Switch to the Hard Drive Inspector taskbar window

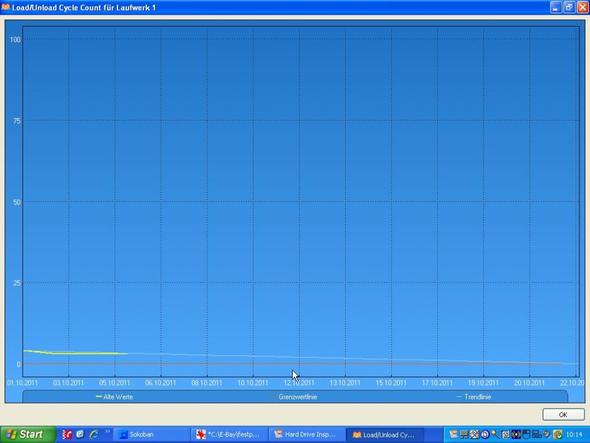click(x=306, y=435)
